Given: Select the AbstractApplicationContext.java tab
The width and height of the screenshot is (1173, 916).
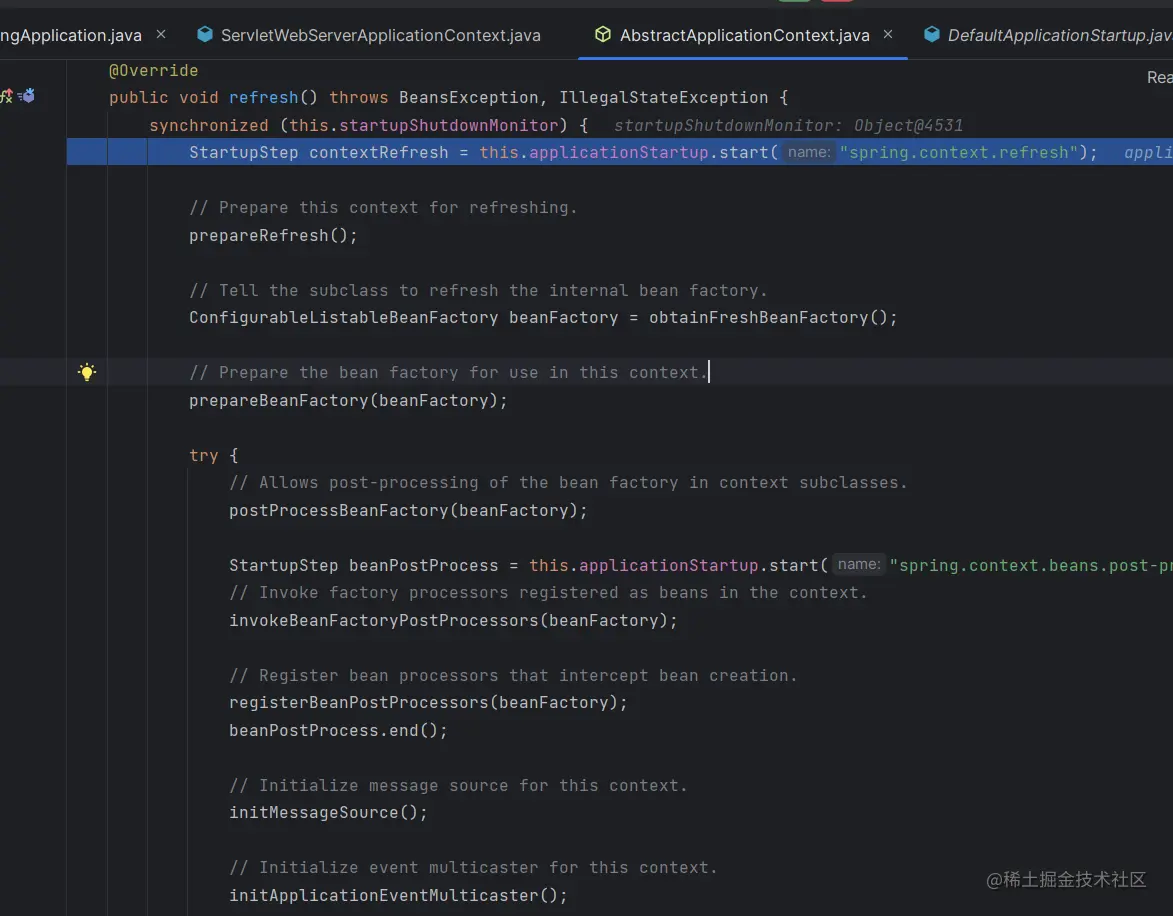Looking at the screenshot, I should tap(744, 35).
